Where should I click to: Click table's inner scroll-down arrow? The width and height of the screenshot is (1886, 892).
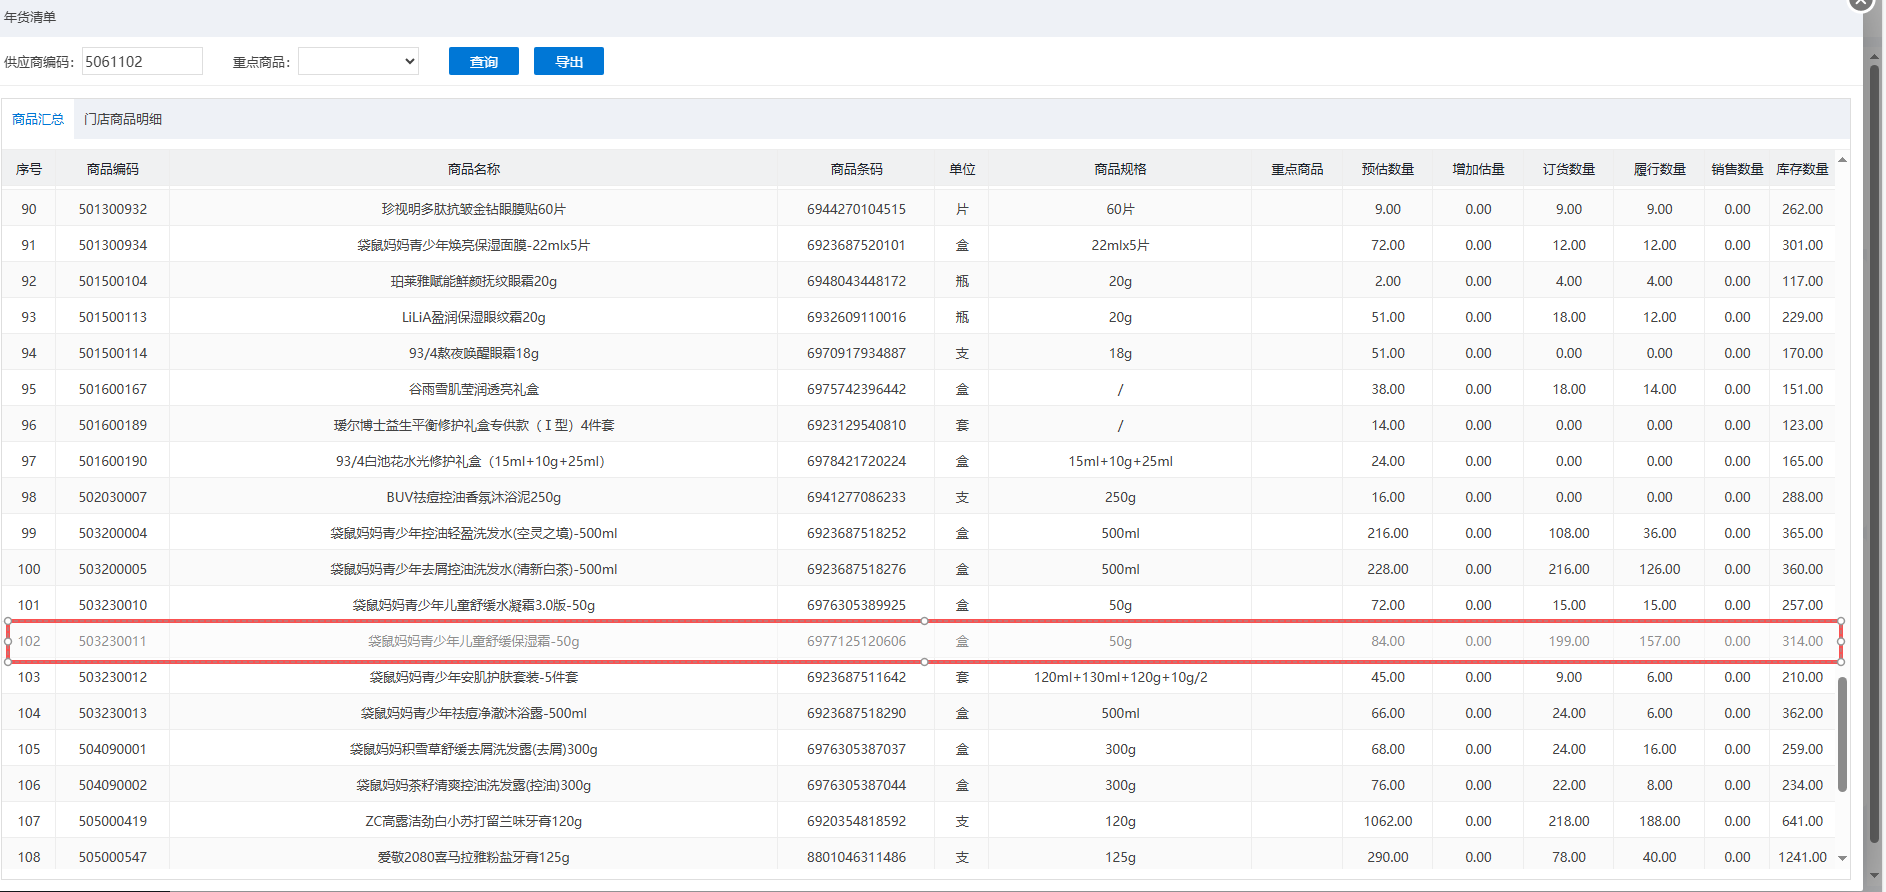1842,858
